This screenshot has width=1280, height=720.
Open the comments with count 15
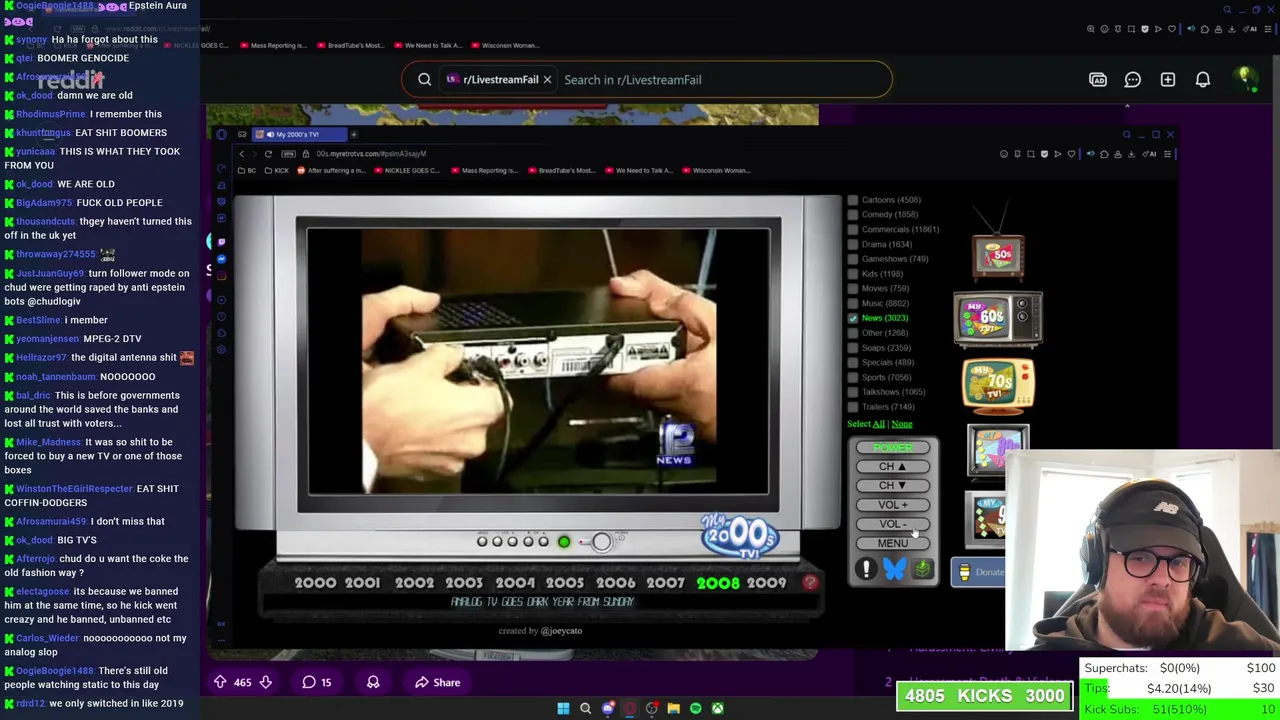317,682
